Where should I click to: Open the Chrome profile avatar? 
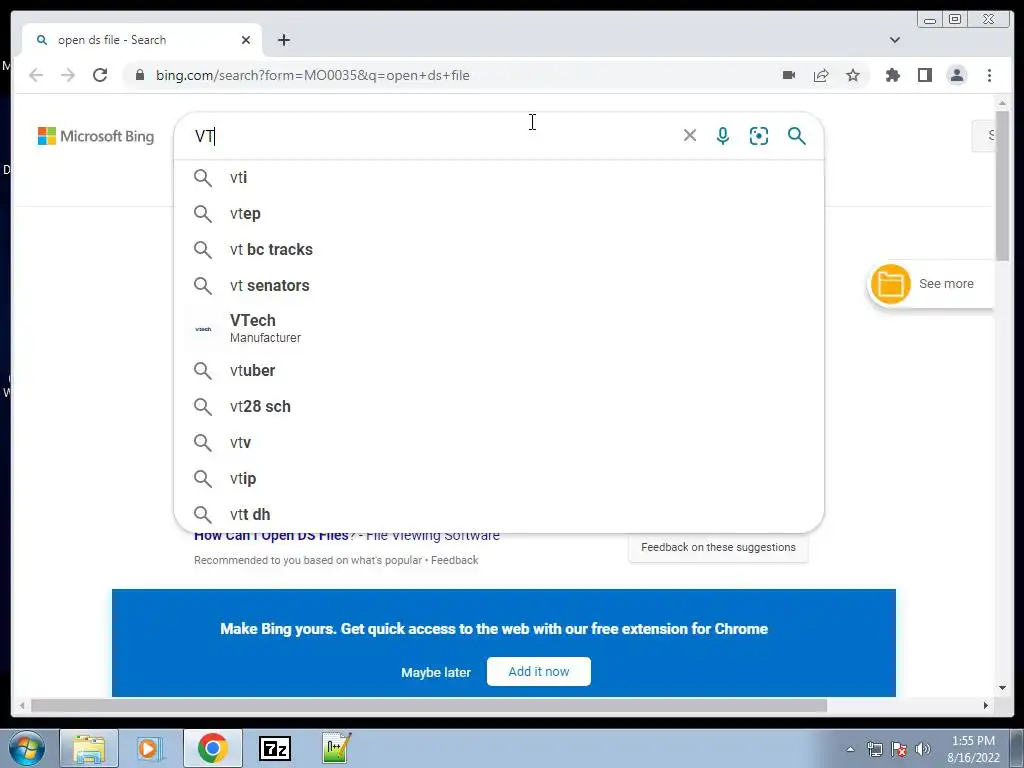point(957,75)
